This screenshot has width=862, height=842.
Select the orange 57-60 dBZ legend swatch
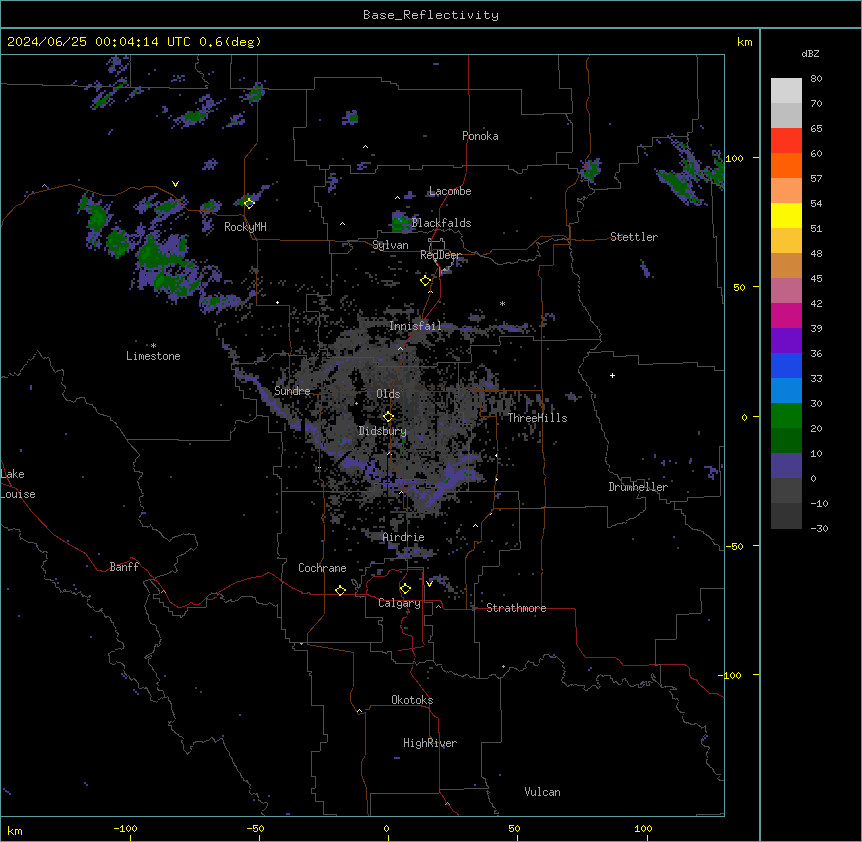click(786, 165)
